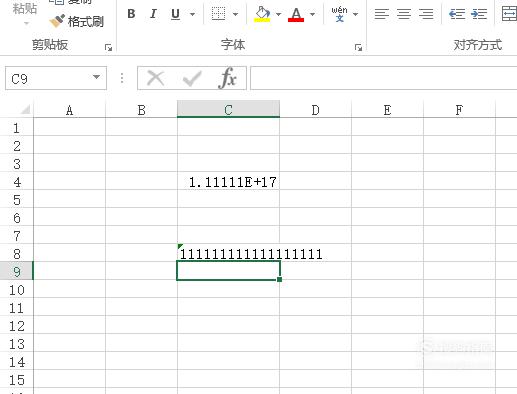Image resolution: width=517 pixels, height=394 pixels.
Task: Apply yellow fill color bucket
Action: [262, 14]
